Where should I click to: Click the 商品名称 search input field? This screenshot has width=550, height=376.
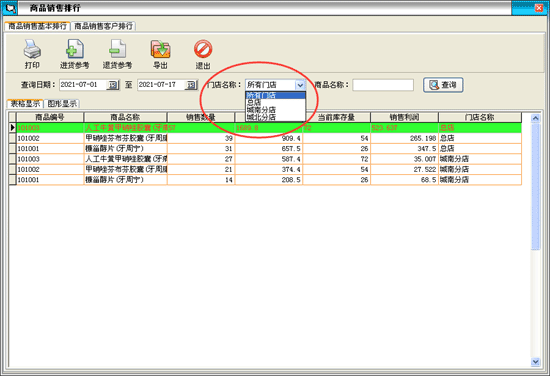(x=383, y=85)
